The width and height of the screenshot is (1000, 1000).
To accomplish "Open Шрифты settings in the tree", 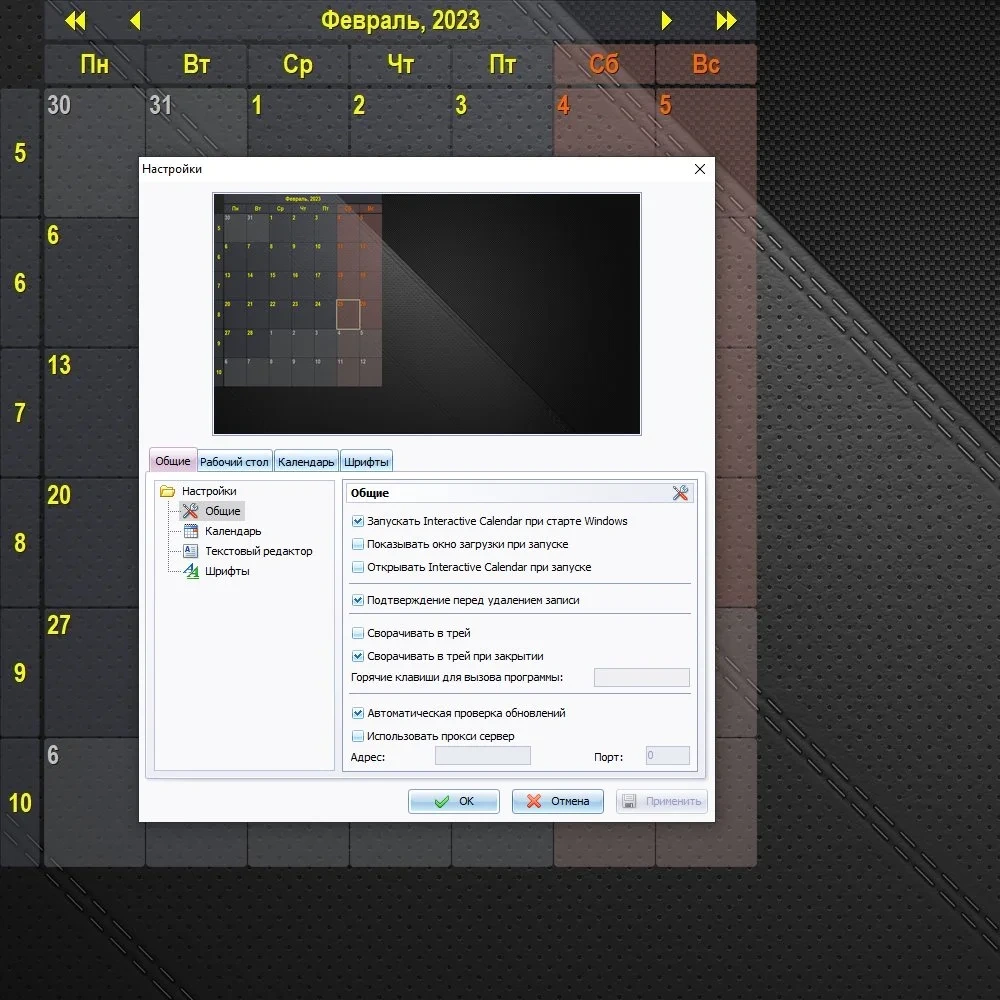I will (216, 571).
